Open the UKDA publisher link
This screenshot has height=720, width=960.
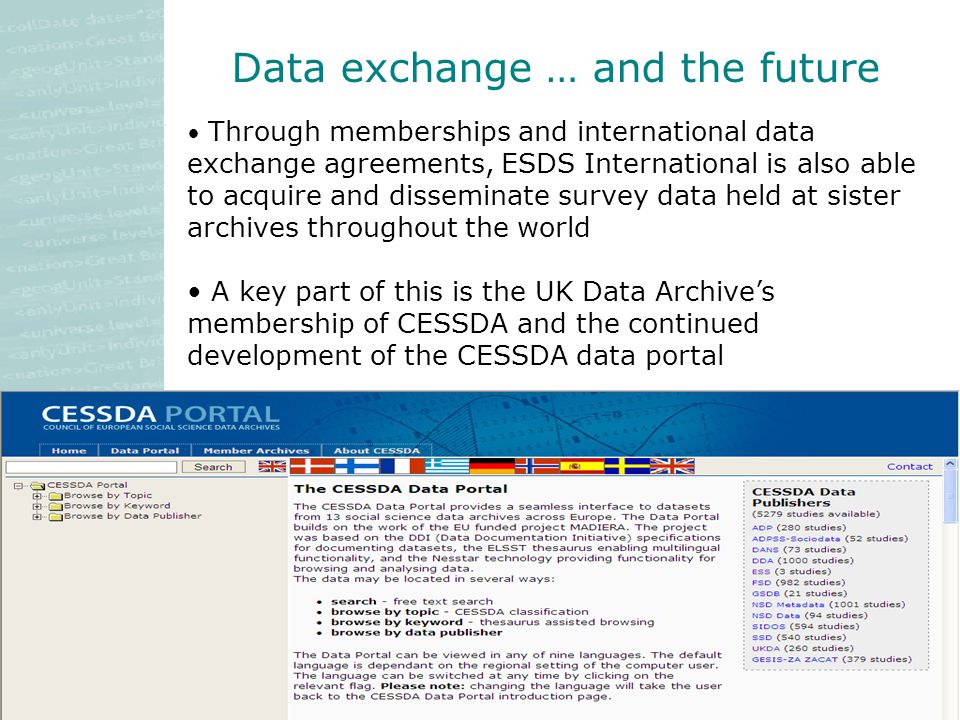tap(766, 649)
